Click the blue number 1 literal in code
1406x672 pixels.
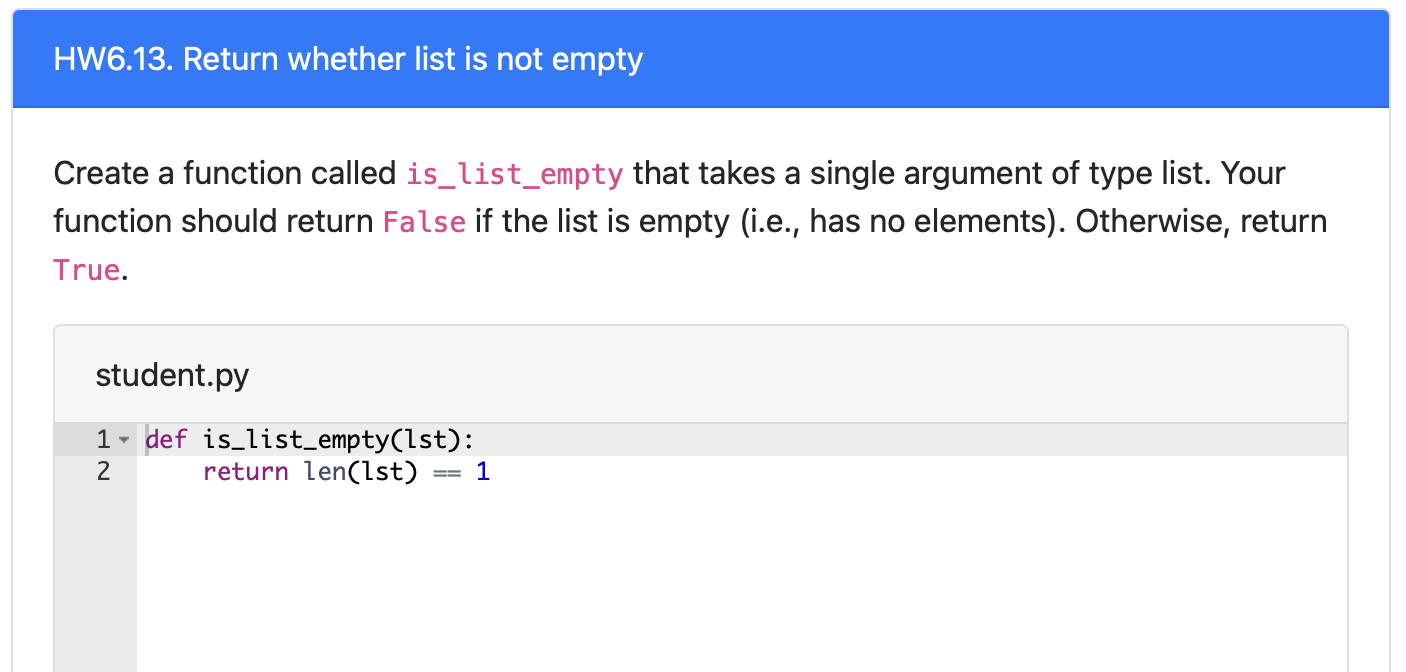(x=483, y=471)
